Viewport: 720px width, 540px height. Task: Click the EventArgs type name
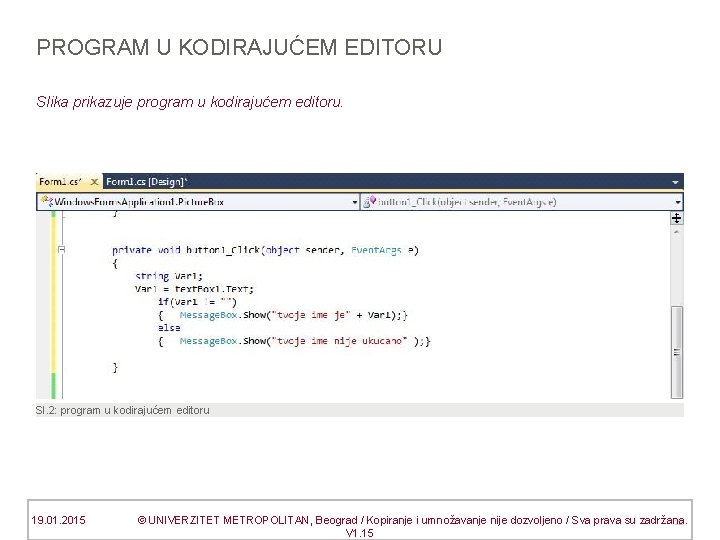pyautogui.click(x=376, y=250)
